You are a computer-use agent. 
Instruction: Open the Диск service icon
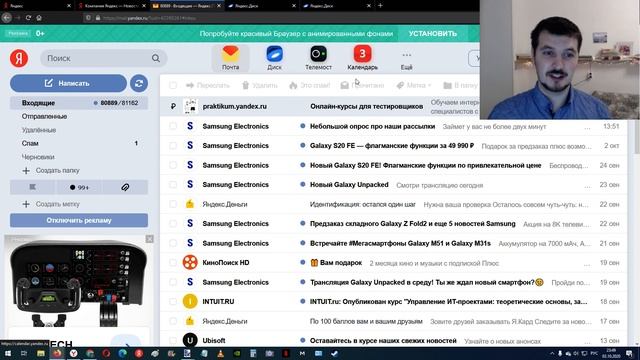[274, 58]
